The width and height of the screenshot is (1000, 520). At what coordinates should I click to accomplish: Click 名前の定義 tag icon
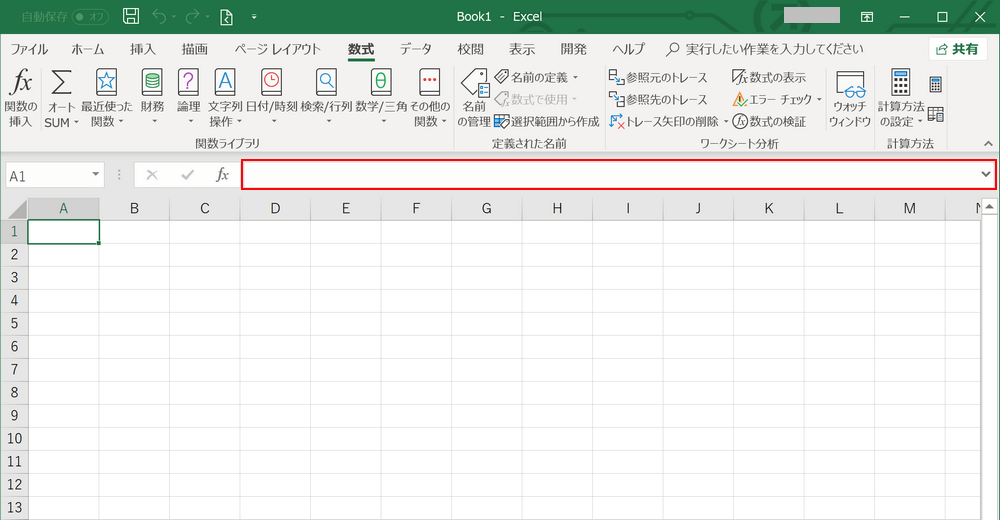501,77
